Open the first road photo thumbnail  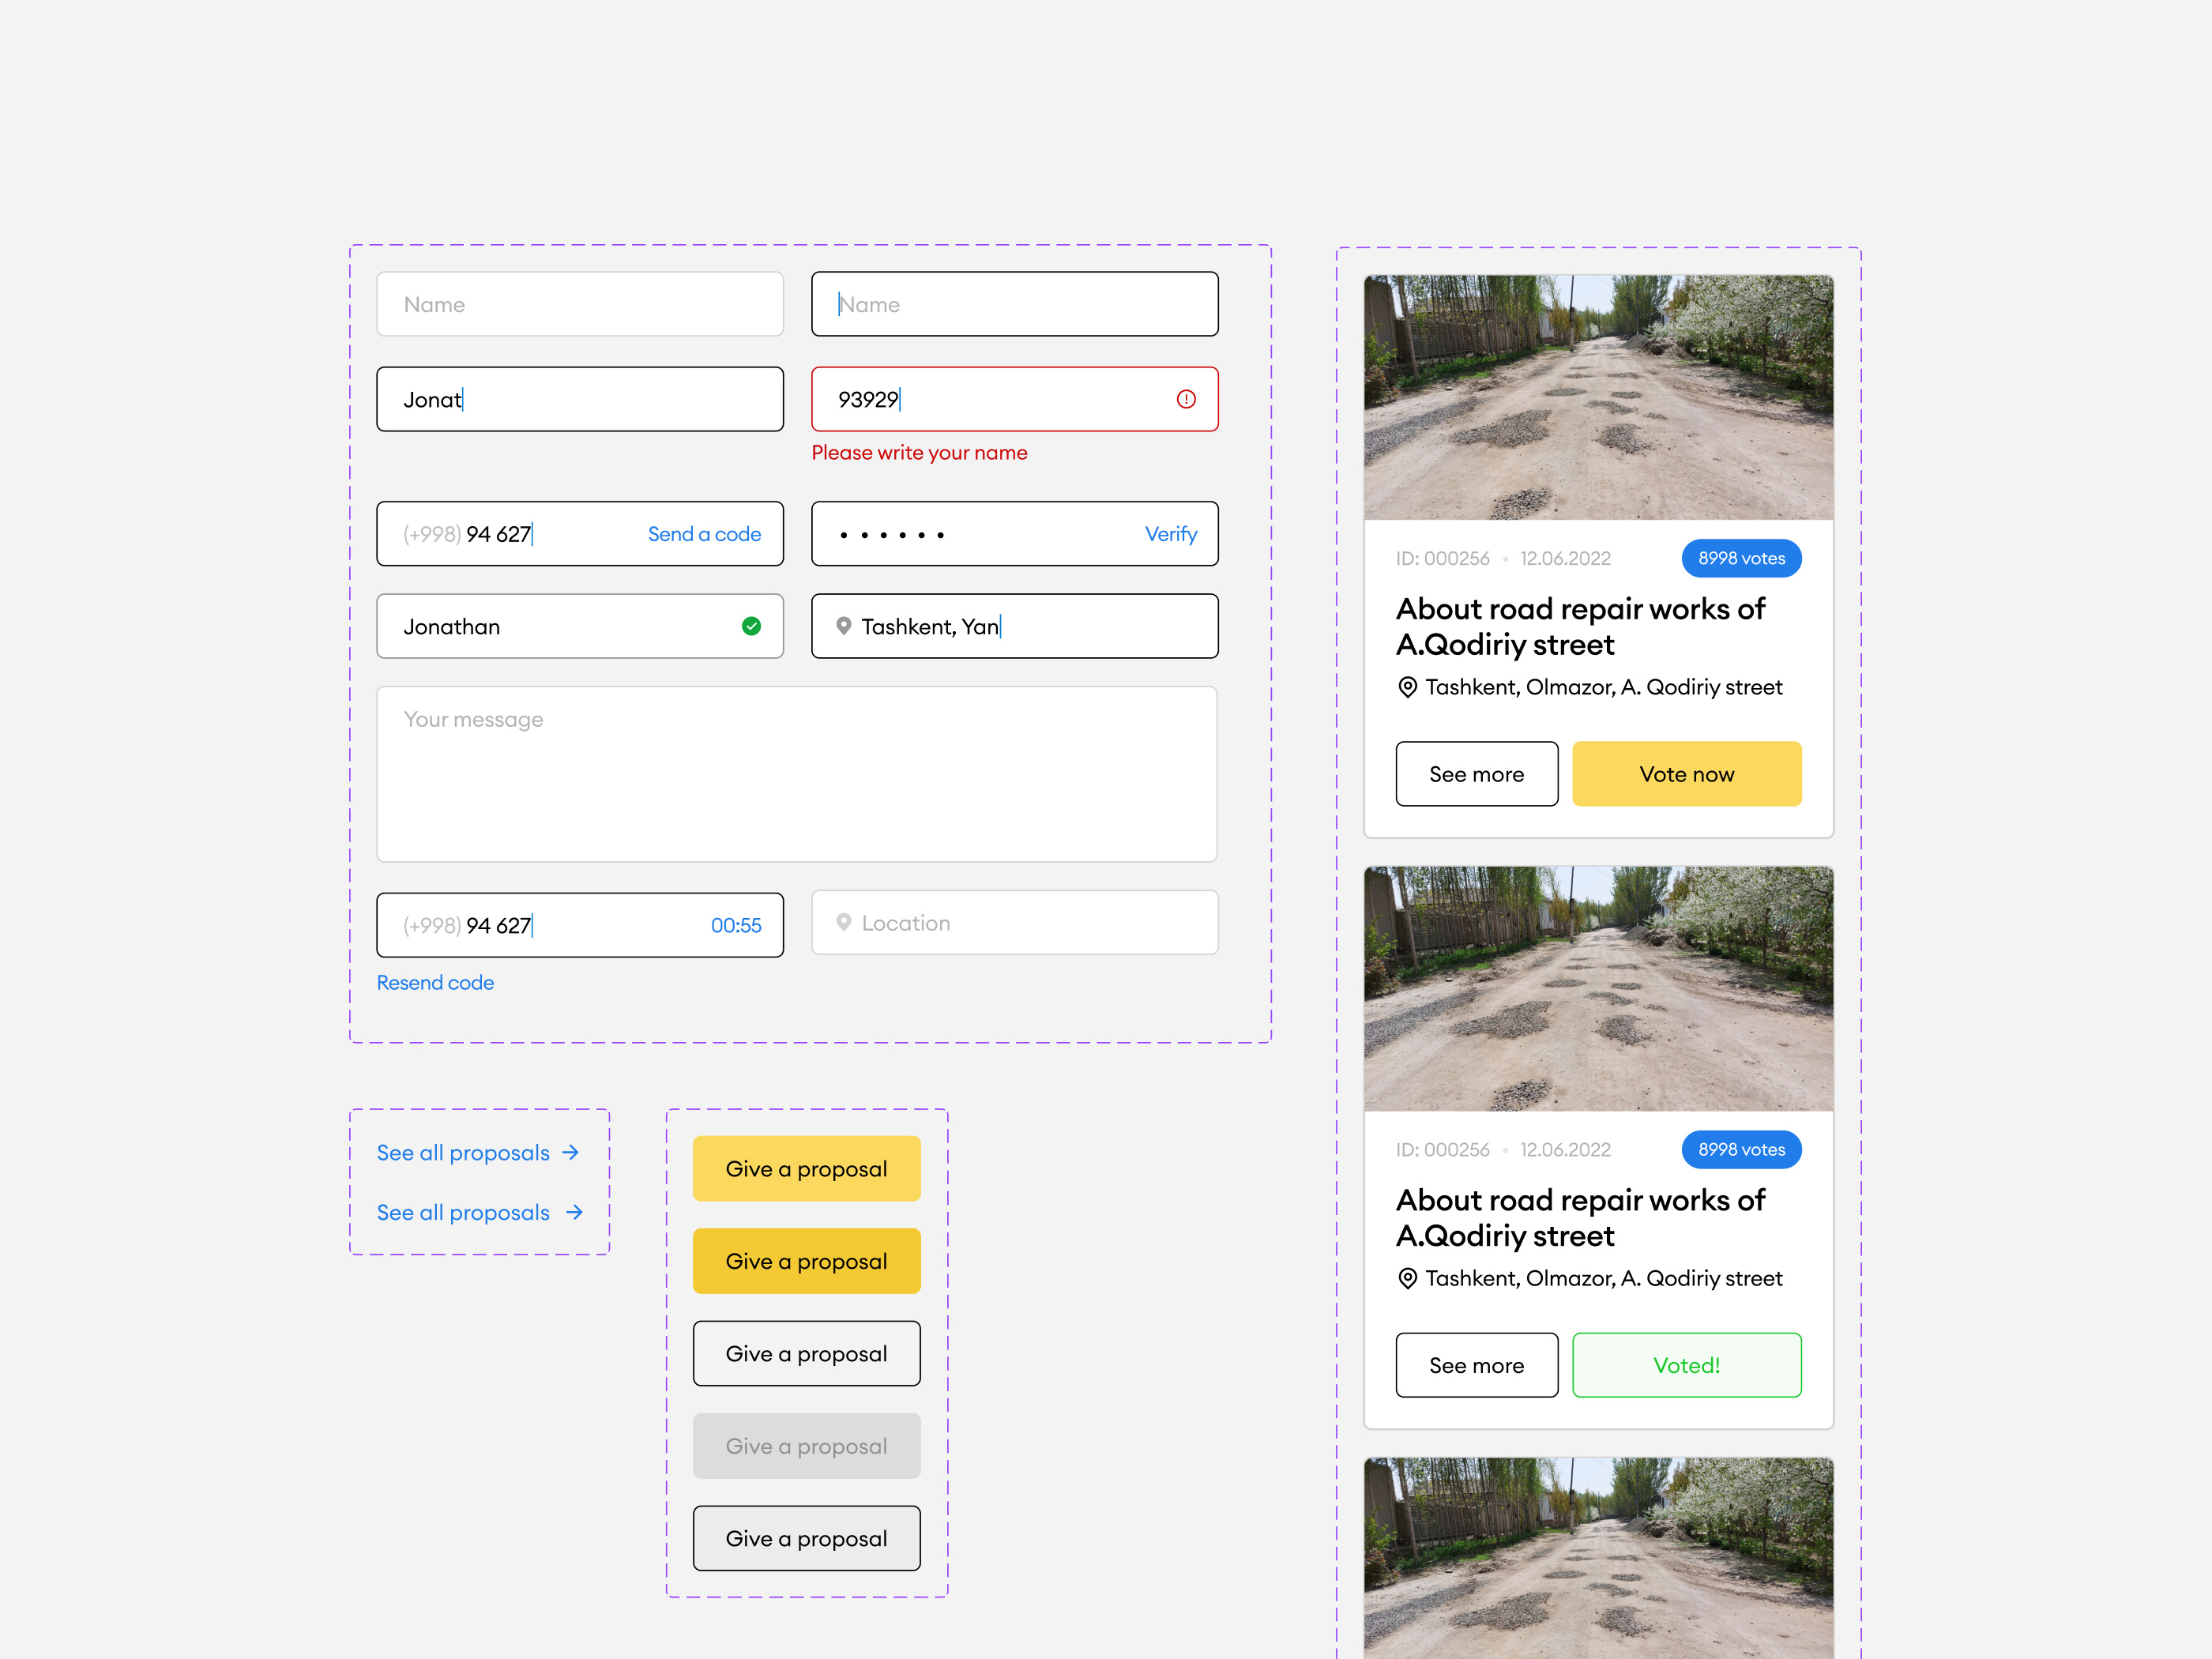[x=1598, y=397]
